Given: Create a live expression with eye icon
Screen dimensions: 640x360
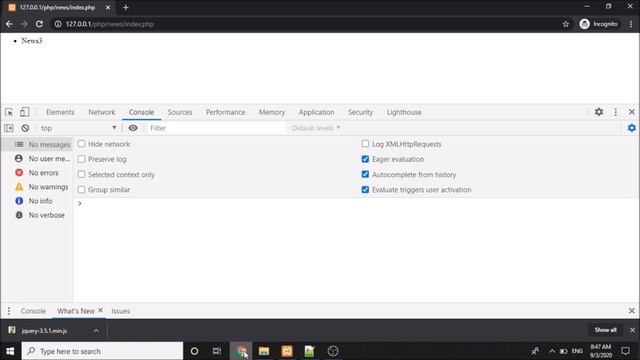Looking at the screenshot, I should [x=133, y=128].
